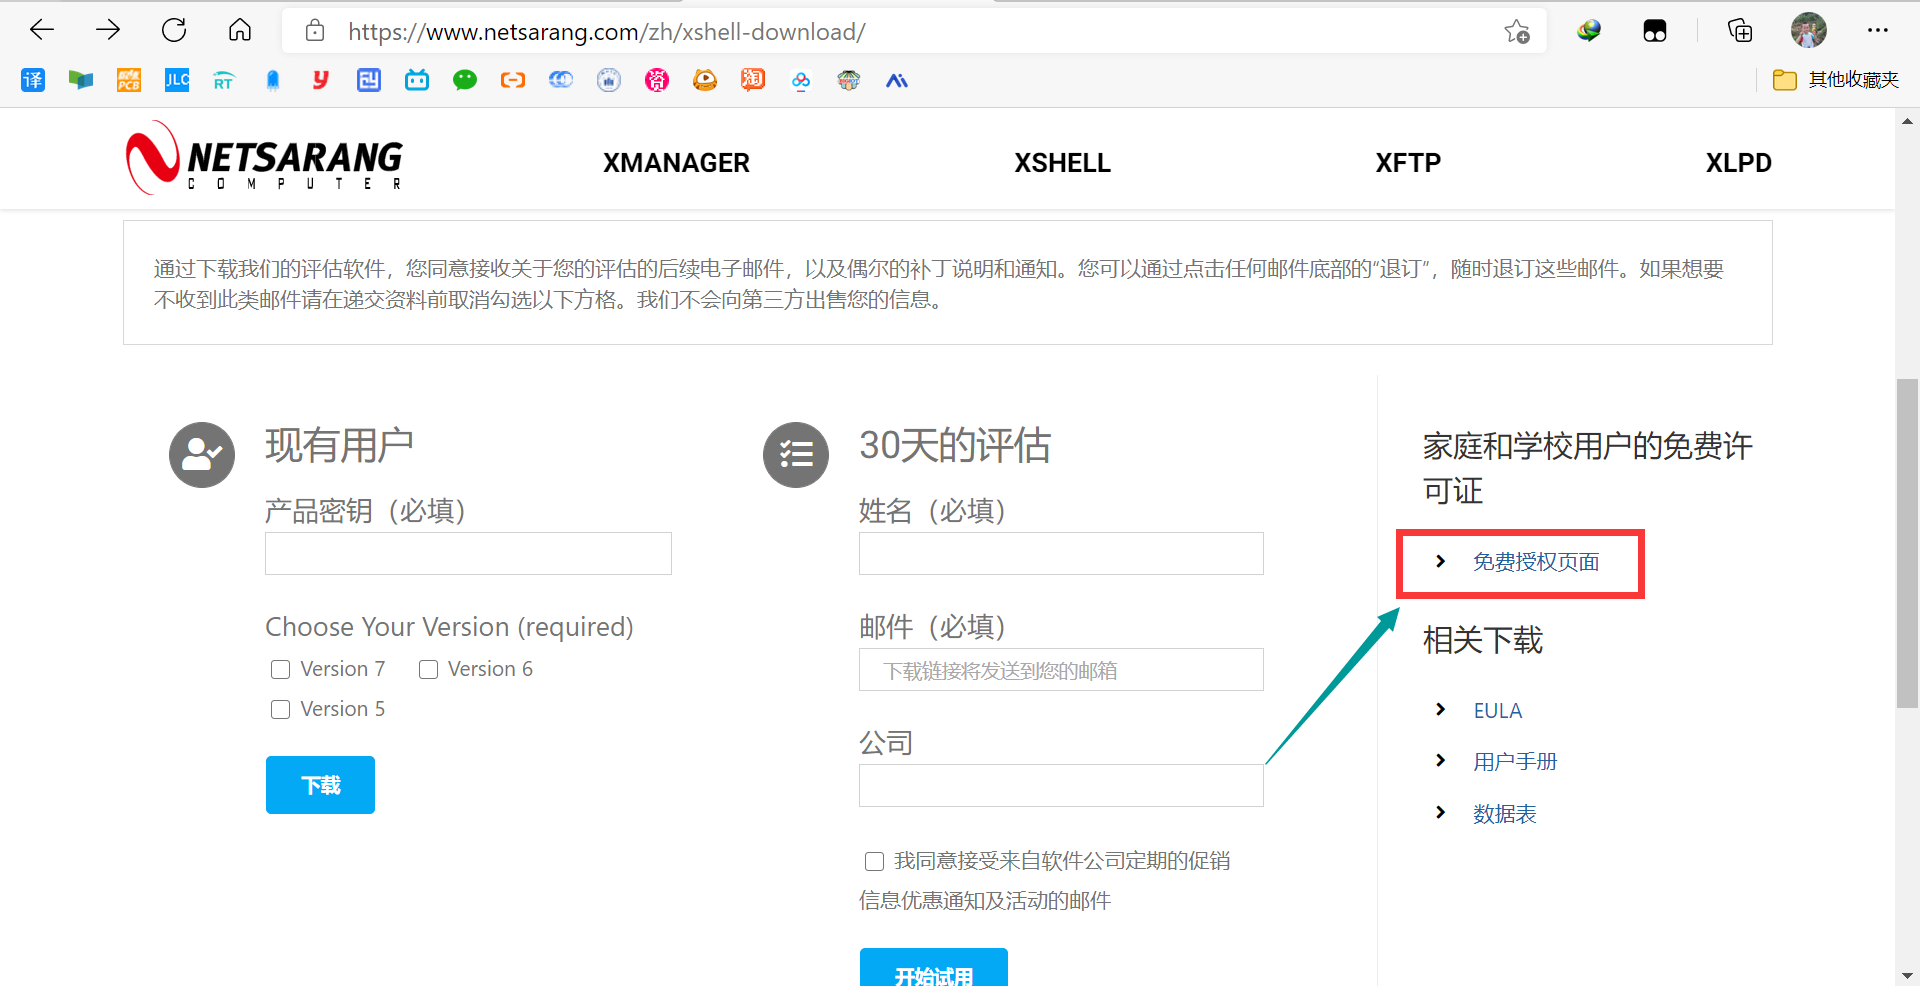Click the dark-mode browser extension icon
This screenshot has height=986, width=1920.
pos(1655,30)
